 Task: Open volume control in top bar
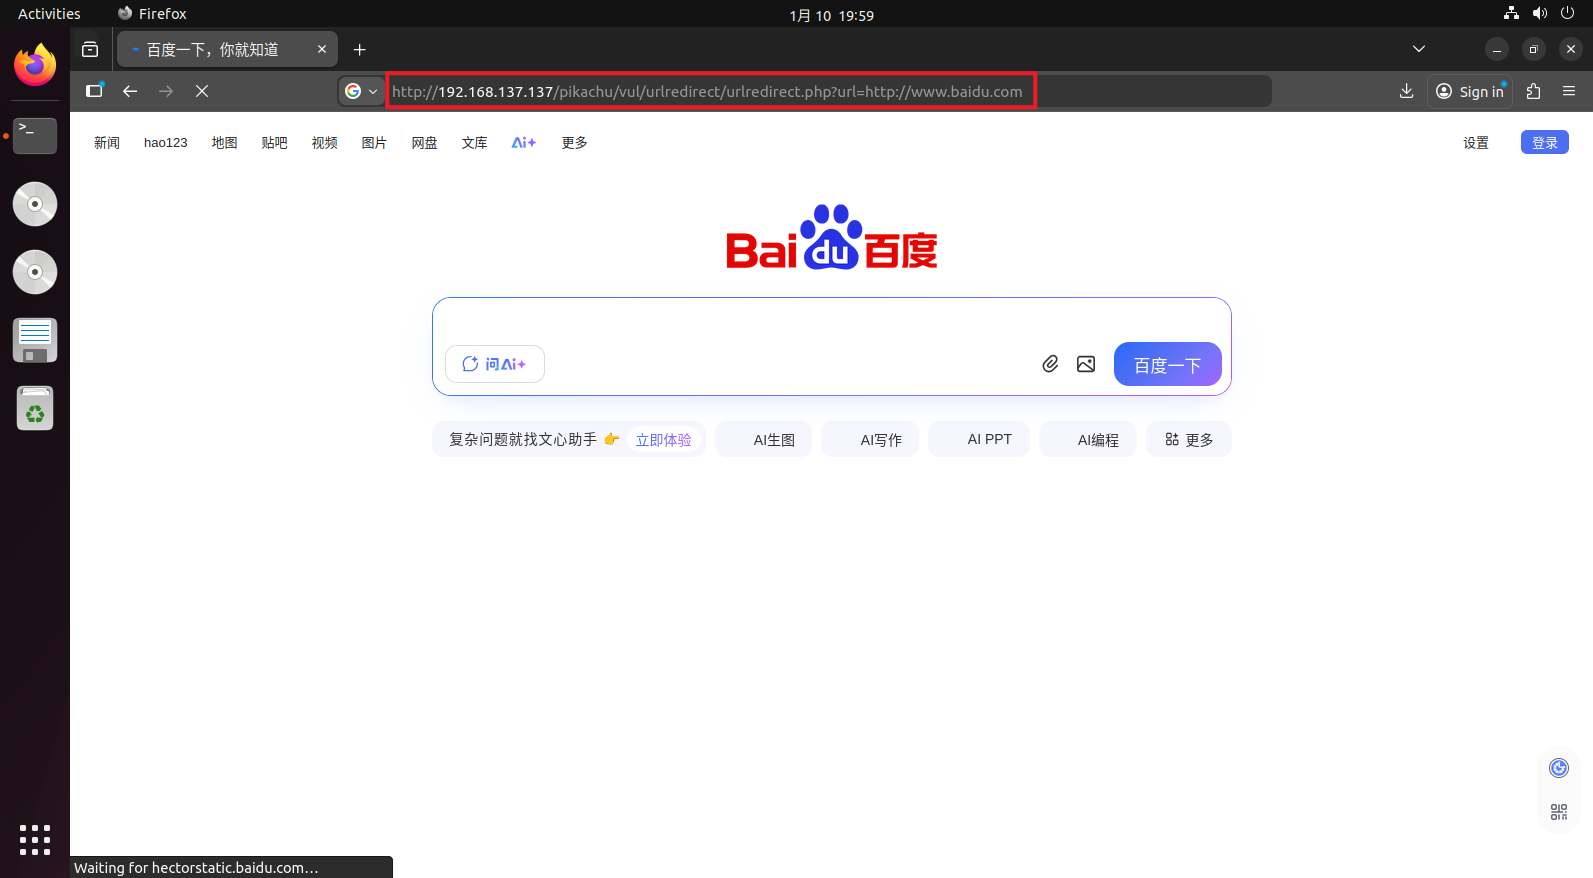tap(1539, 13)
